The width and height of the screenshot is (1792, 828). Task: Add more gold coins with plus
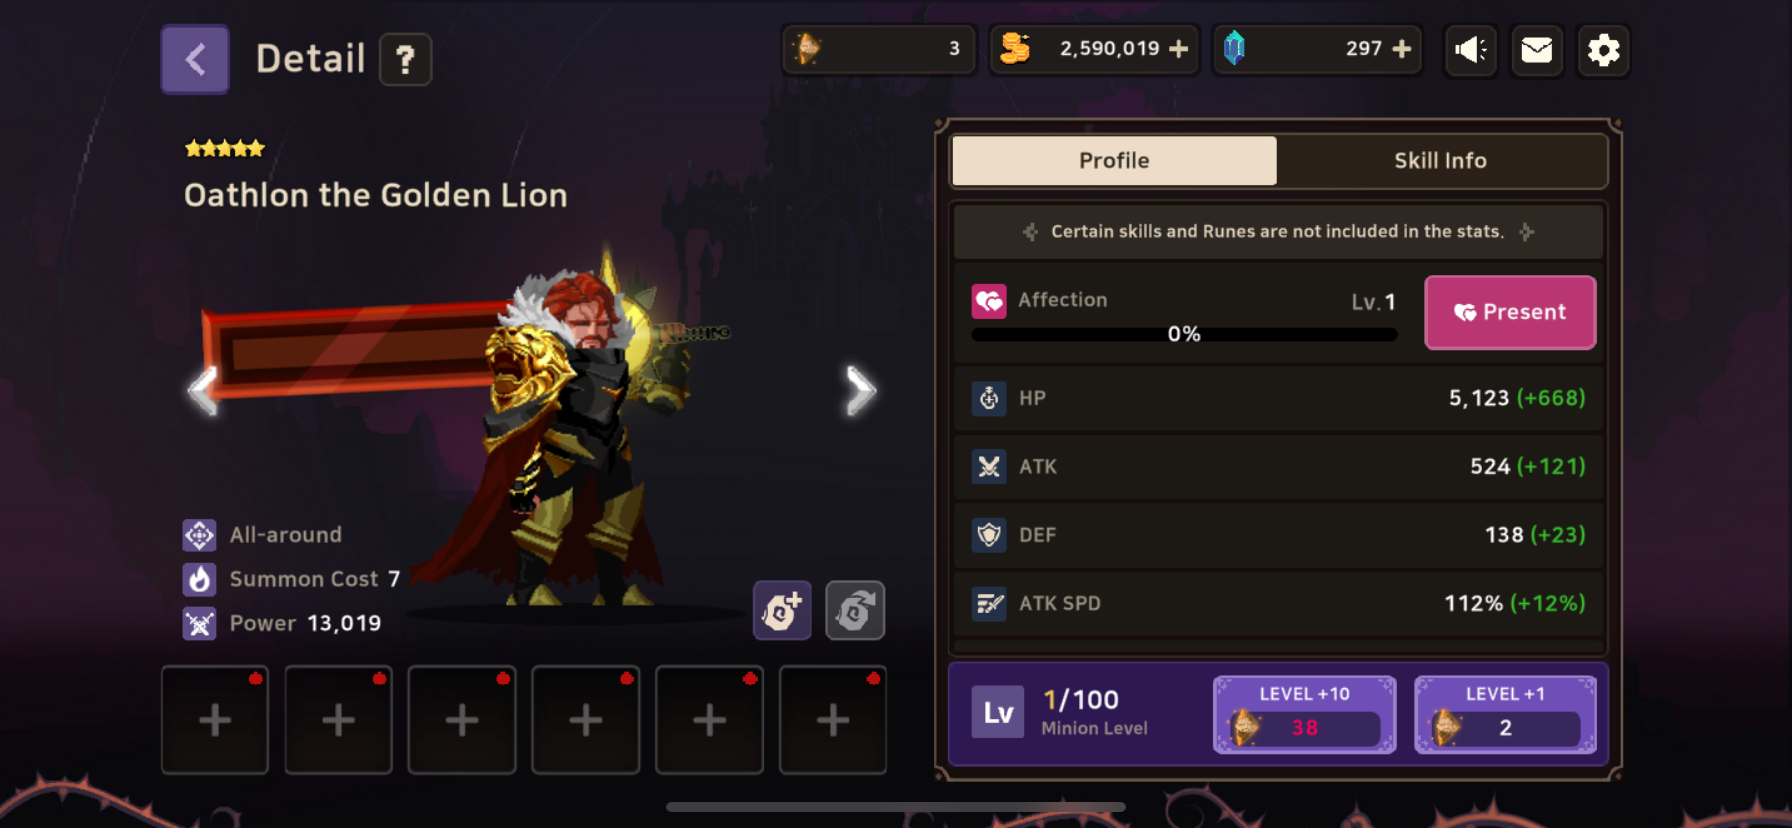point(1179,49)
